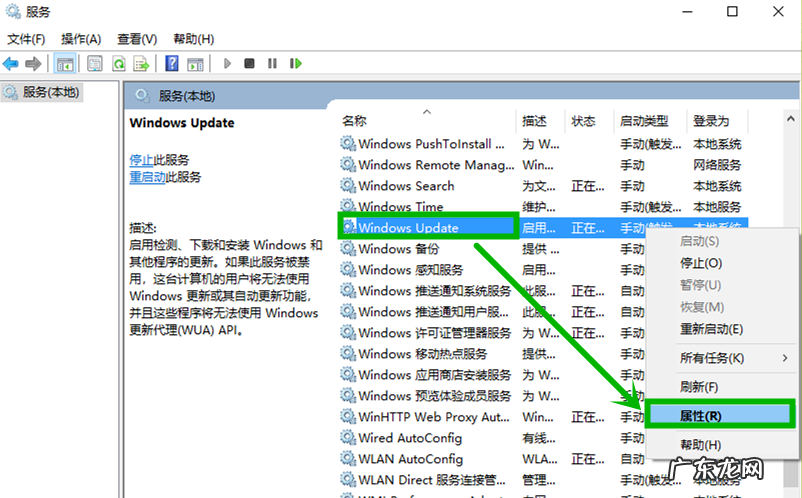This screenshot has width=802, height=498.
Task: Select the Wired AutoConfig service name
Action: point(410,438)
